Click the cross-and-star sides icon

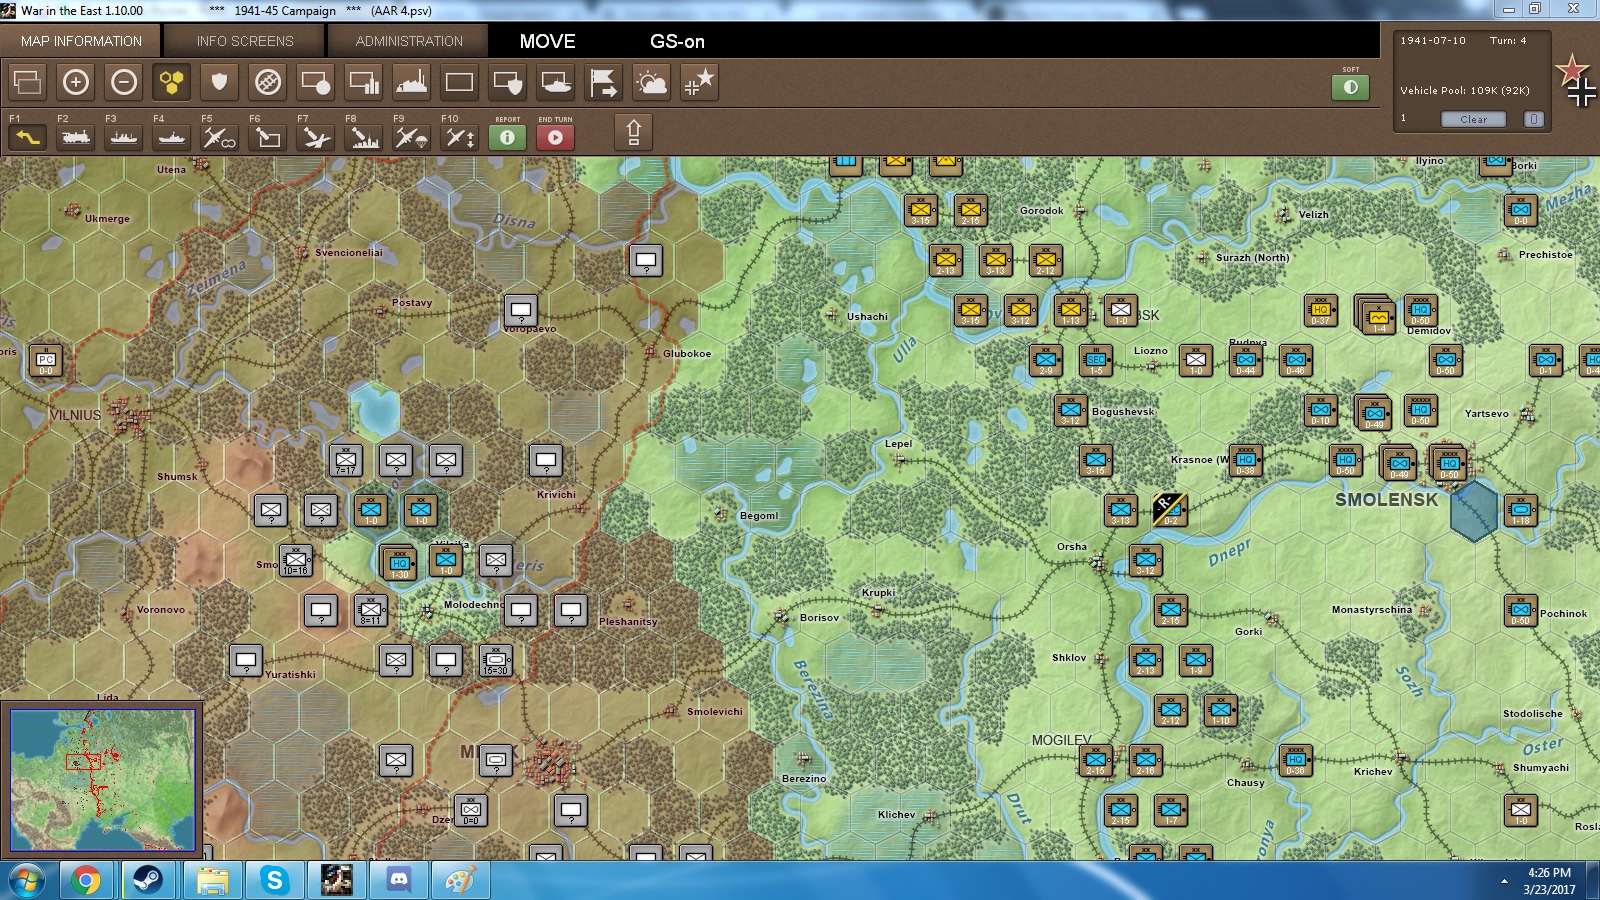(x=700, y=82)
